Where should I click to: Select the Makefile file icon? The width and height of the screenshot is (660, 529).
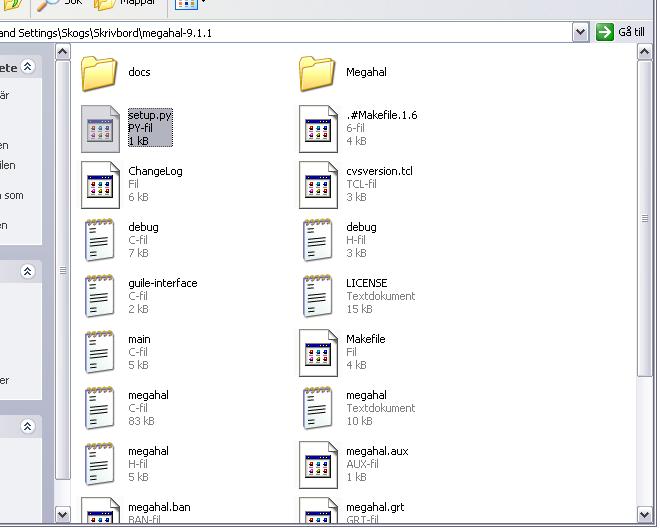tap(318, 353)
